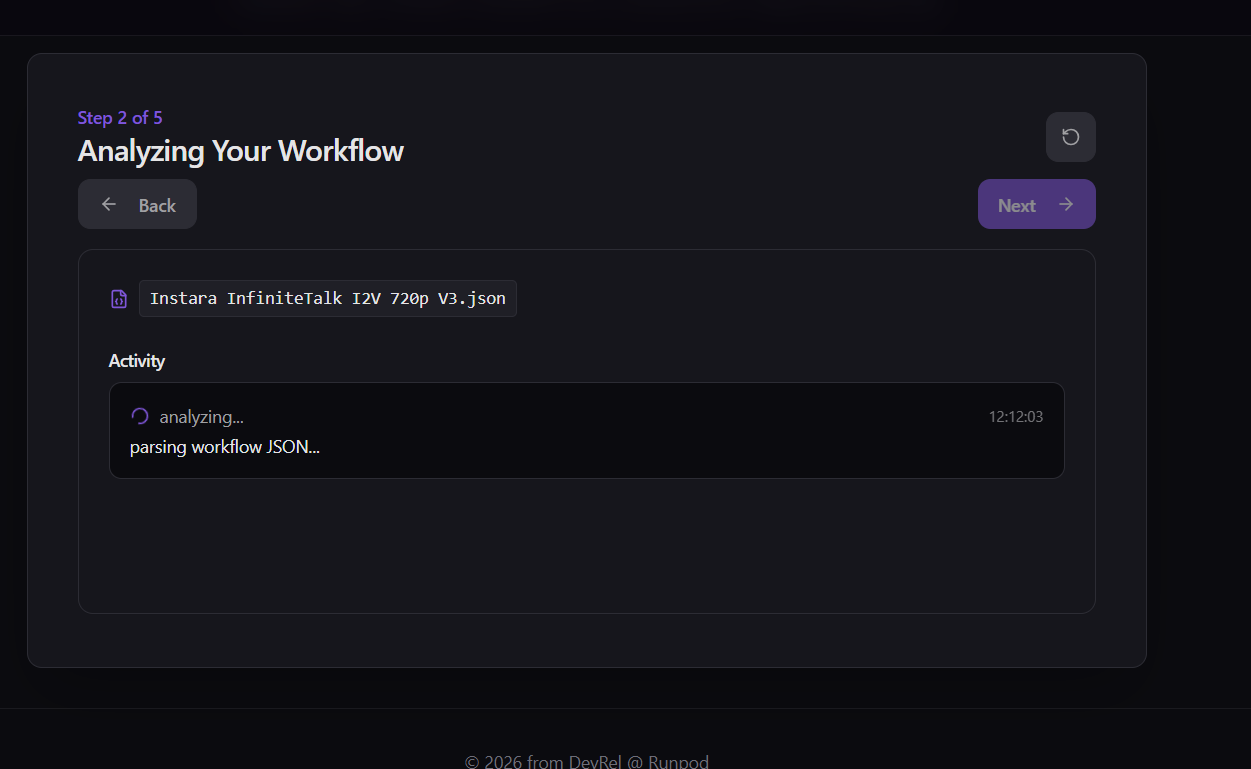Image resolution: width=1251 pixels, height=769 pixels.
Task: Select the 12:12:03 timestamp
Action: pos(1015,416)
